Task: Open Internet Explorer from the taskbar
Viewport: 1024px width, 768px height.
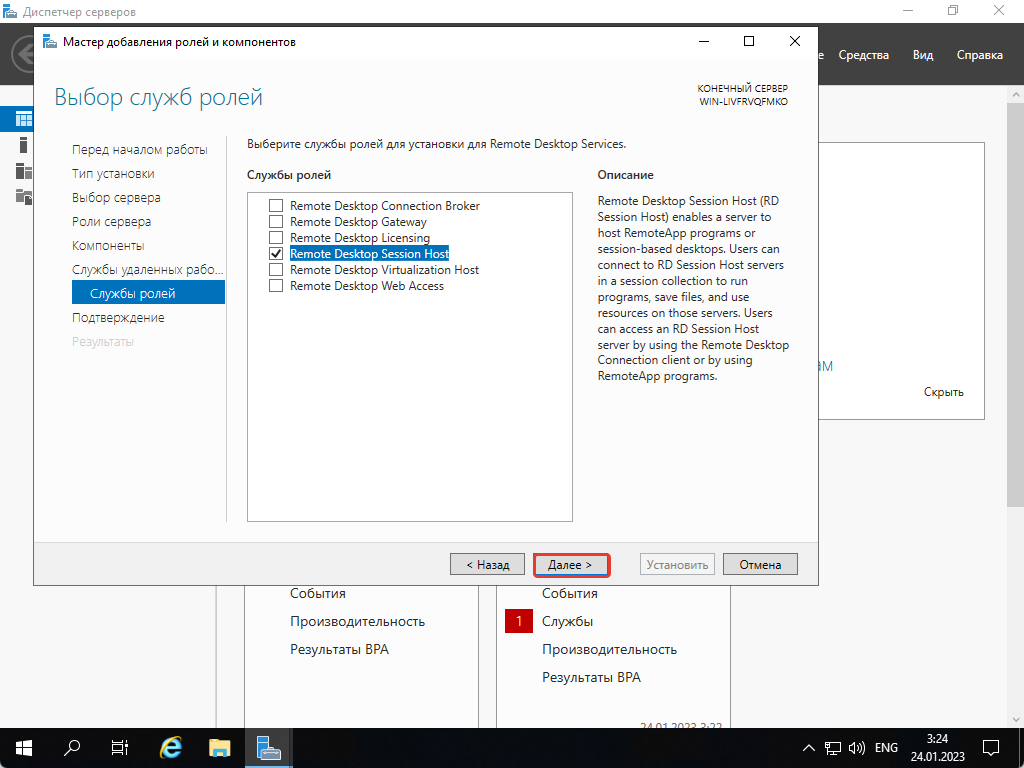Action: [x=172, y=747]
